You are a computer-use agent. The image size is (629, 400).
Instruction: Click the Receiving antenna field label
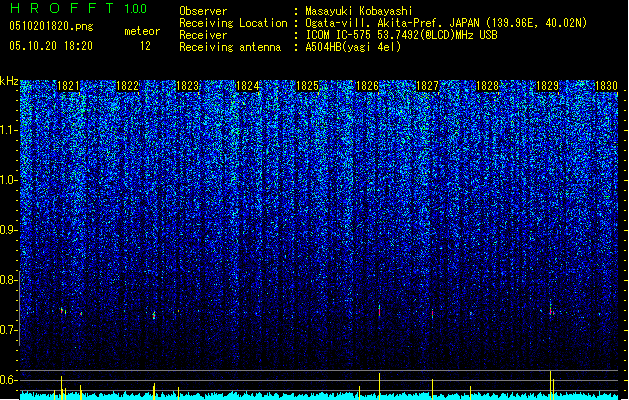click(230, 47)
